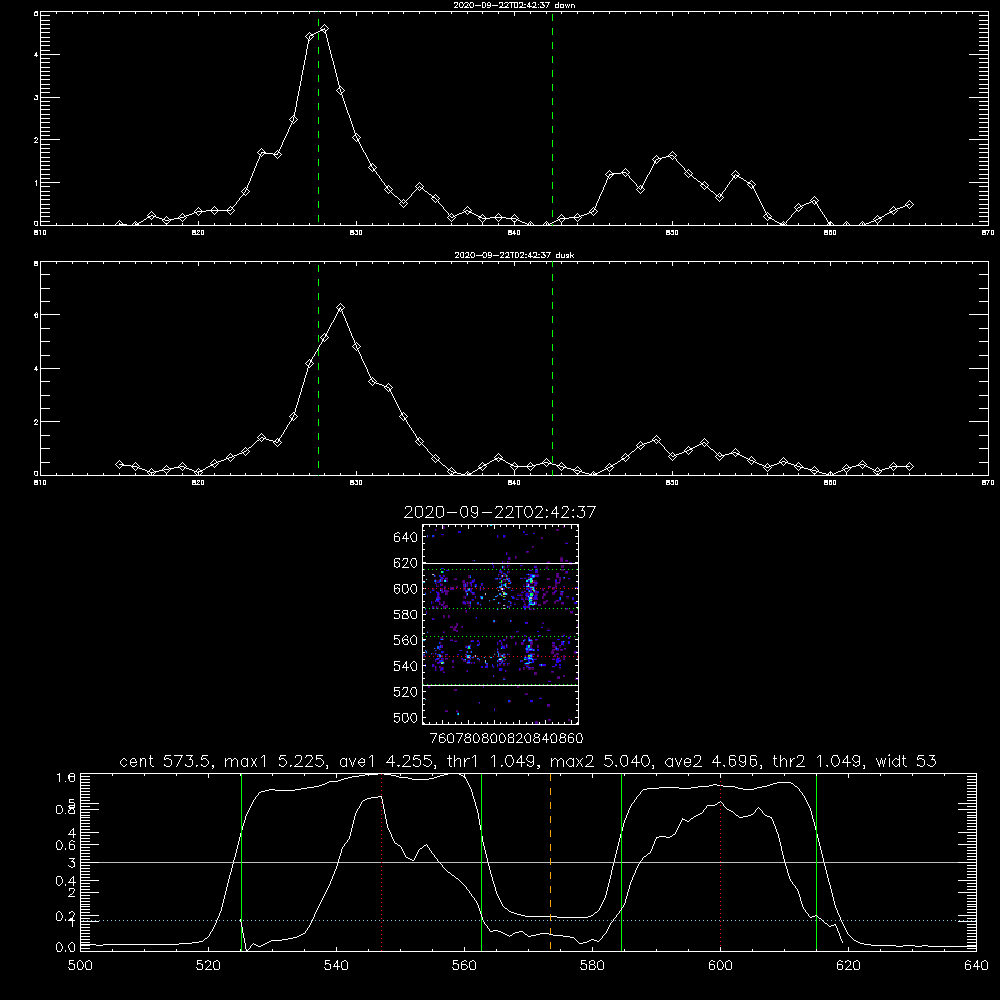Click the bottom plot x-axis label '640'
This screenshot has width=1000, height=1000.
976,966
